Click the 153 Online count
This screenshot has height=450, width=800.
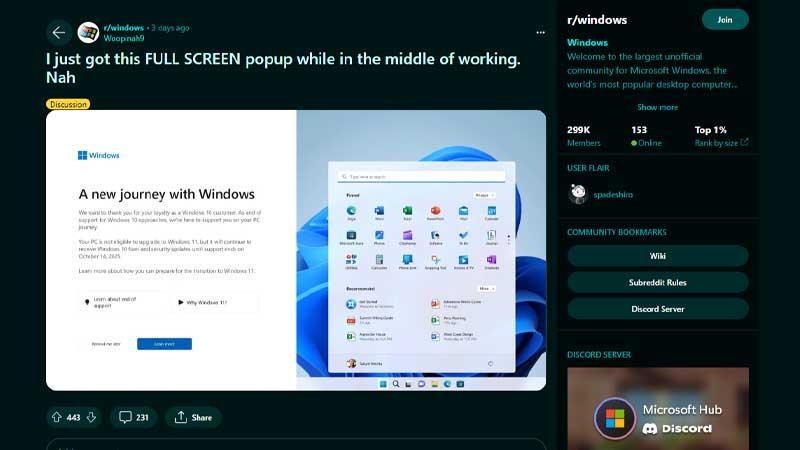point(646,136)
